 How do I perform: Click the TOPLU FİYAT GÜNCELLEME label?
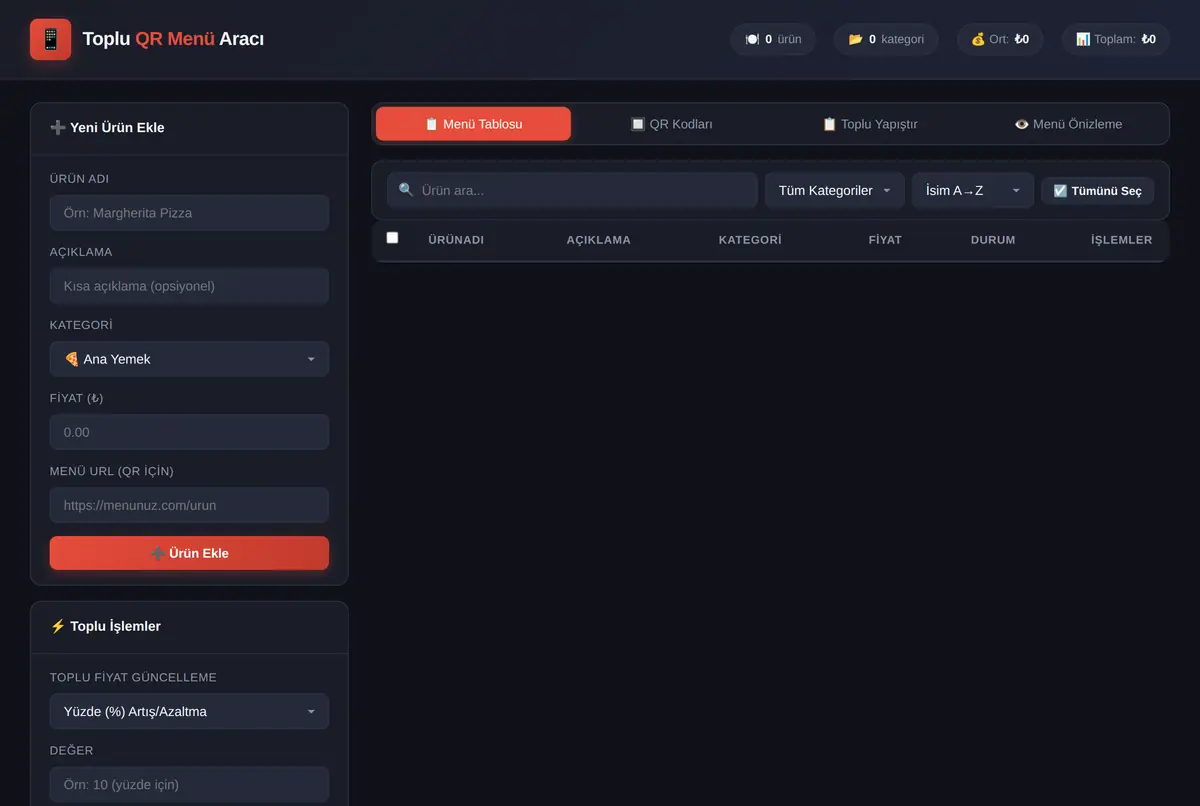tap(133, 677)
